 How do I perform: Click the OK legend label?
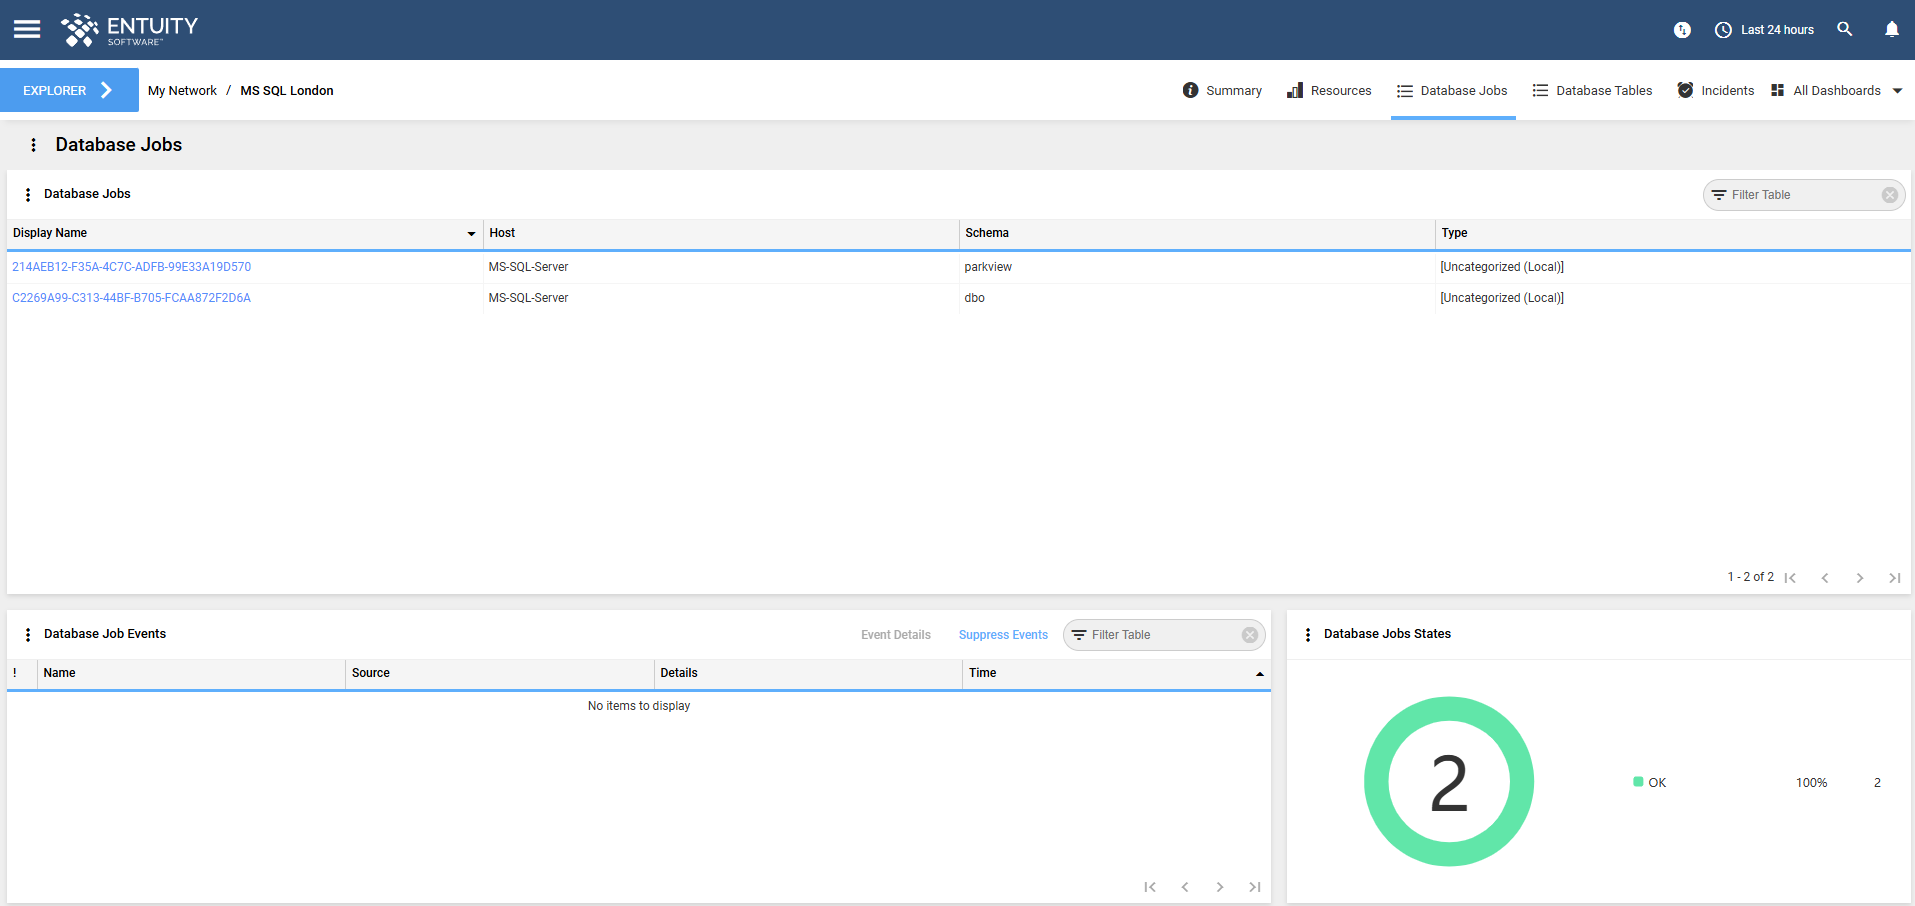1657,783
